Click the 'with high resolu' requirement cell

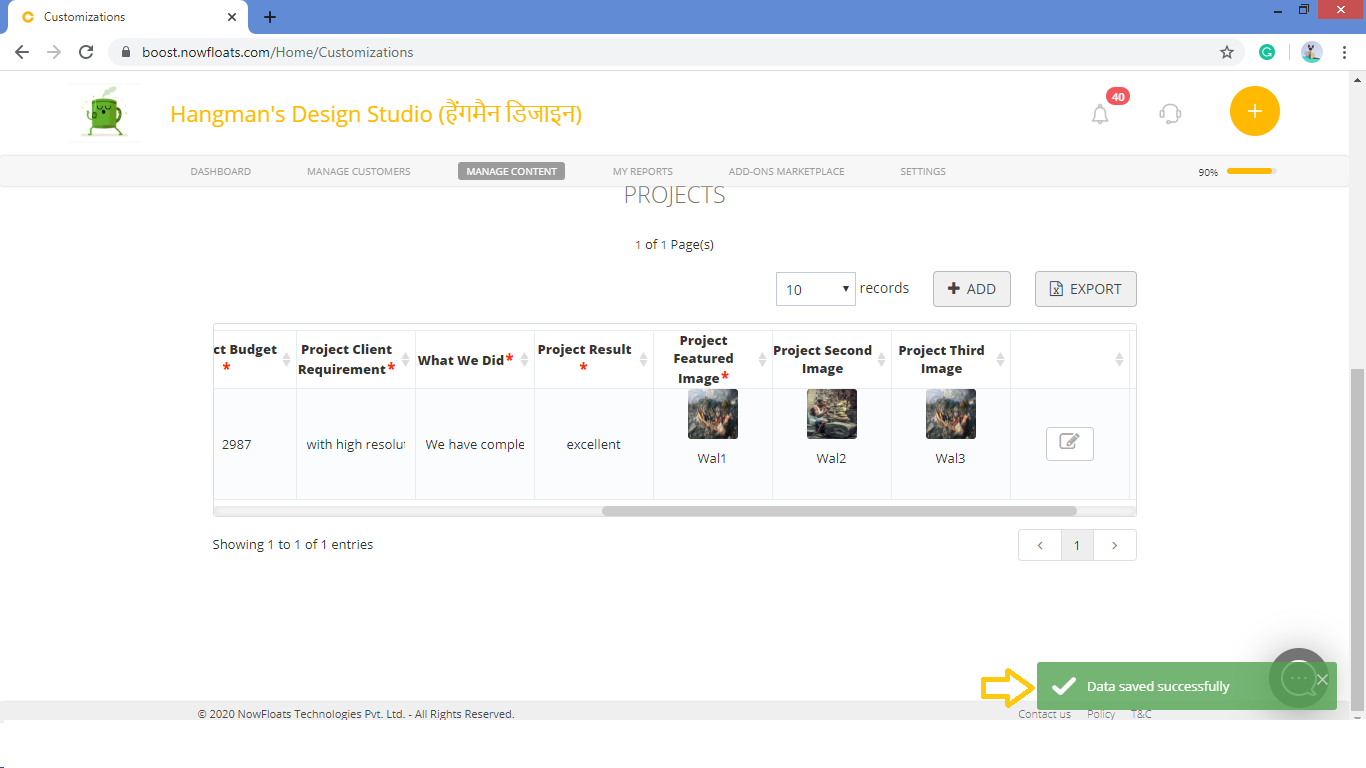click(x=356, y=445)
